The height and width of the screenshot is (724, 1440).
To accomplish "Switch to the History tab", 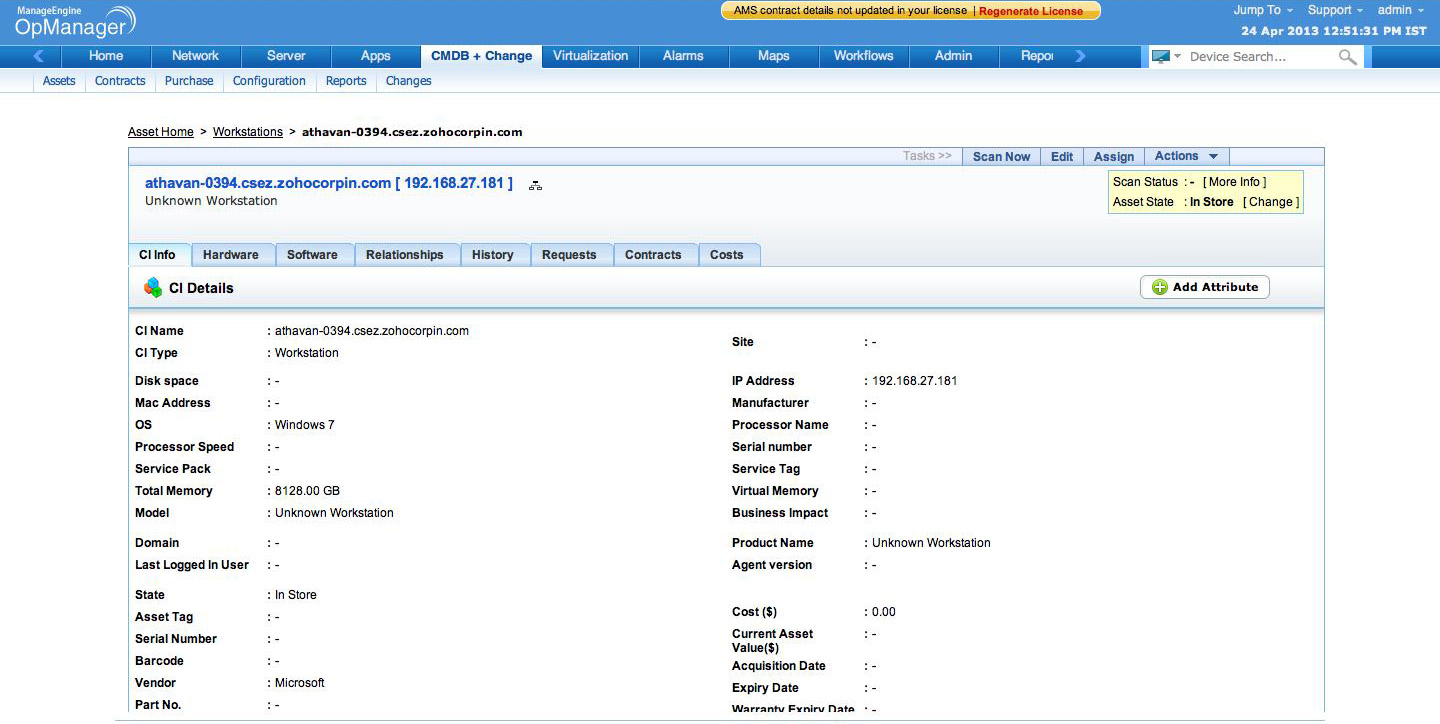I will tap(493, 255).
